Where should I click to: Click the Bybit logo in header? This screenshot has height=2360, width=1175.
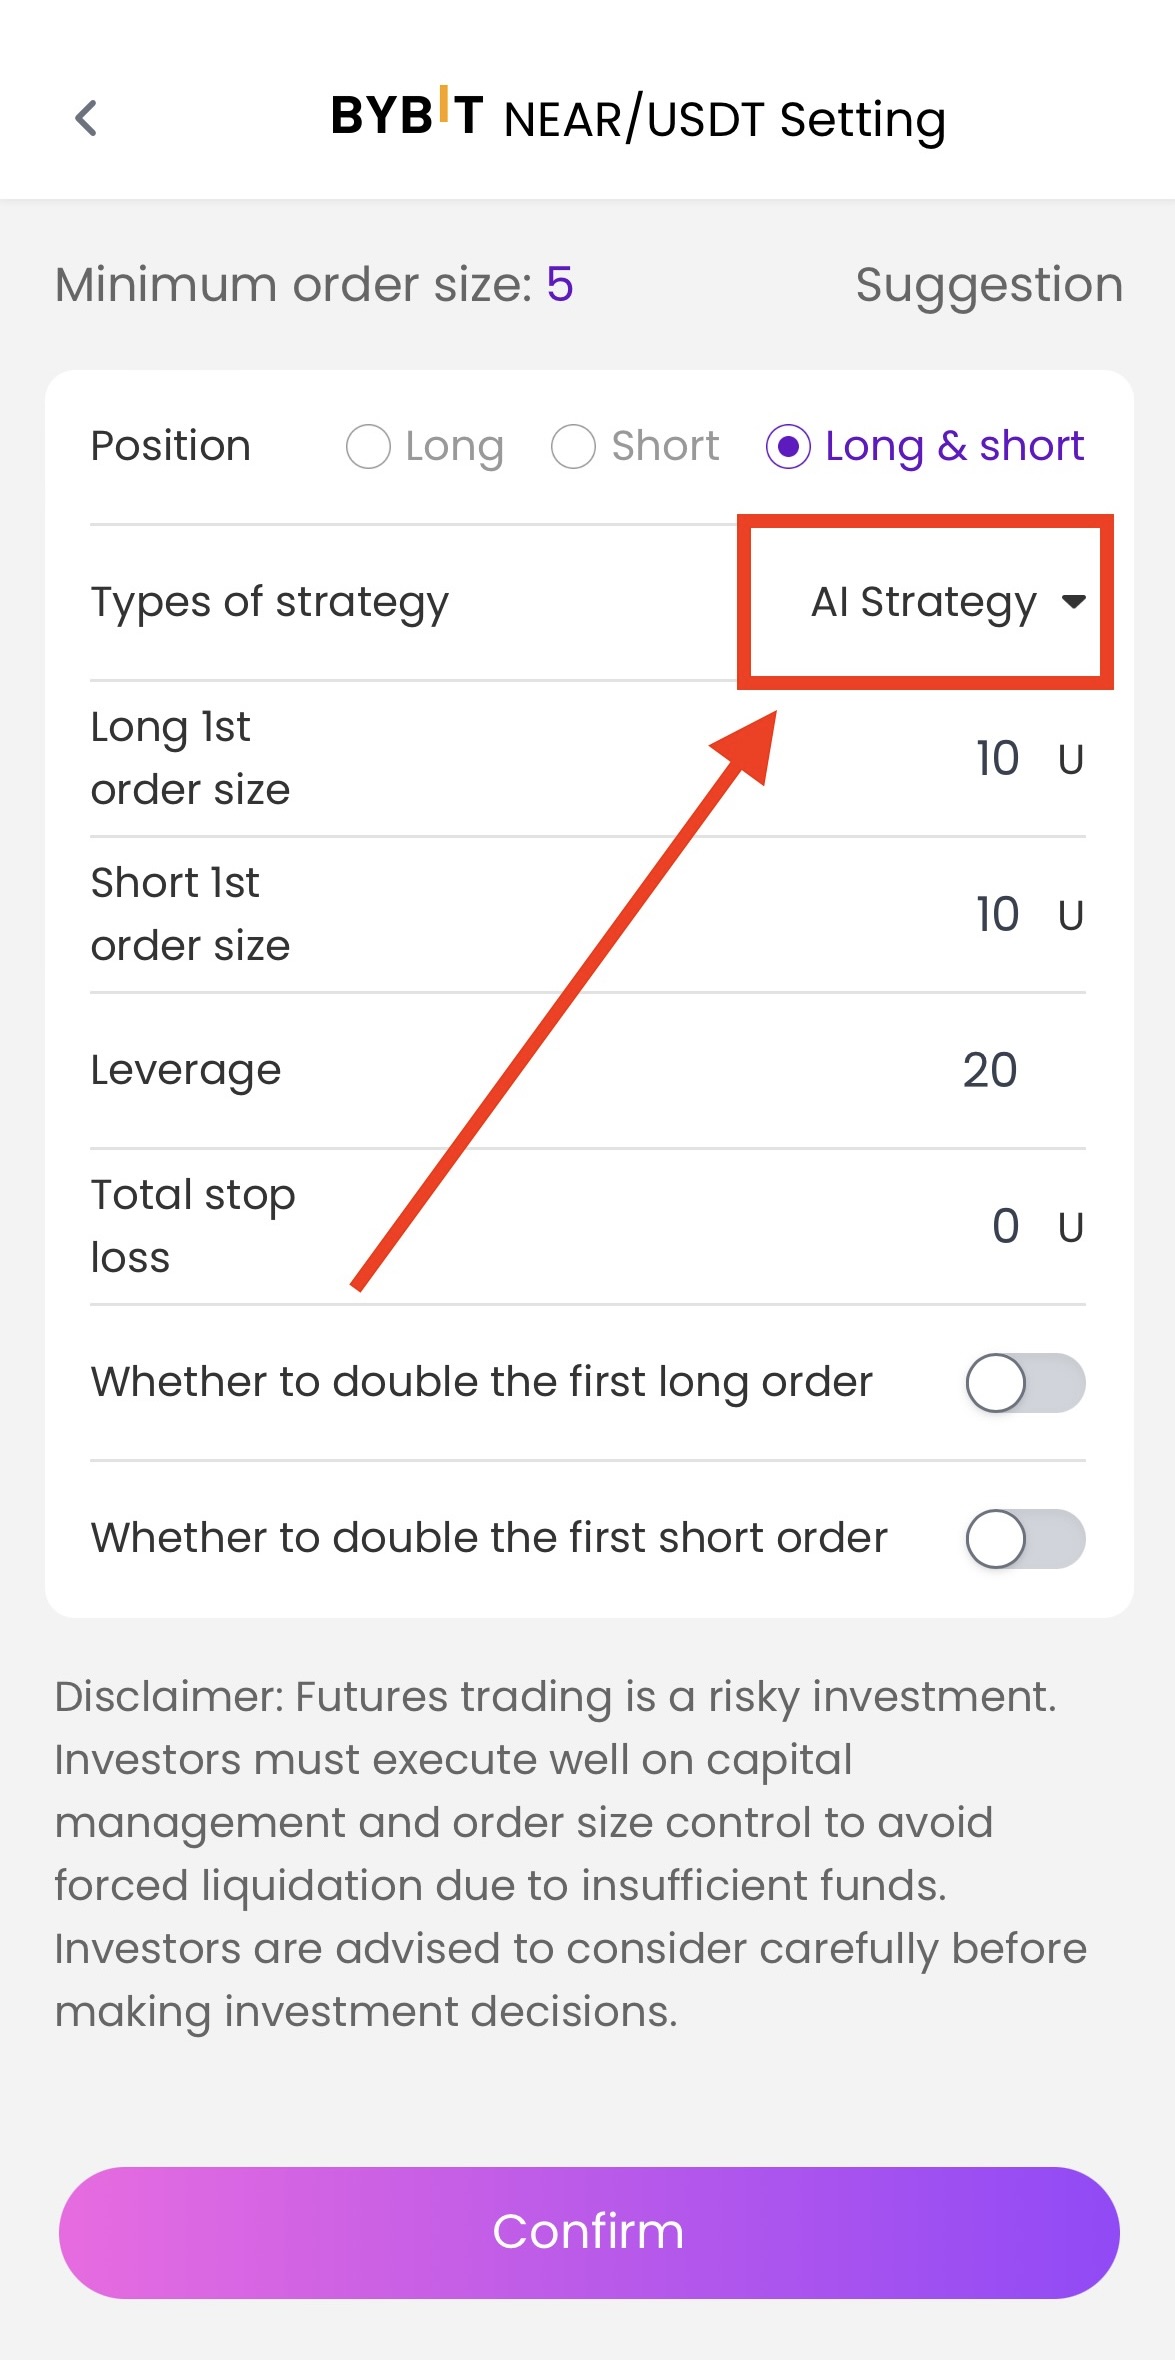click(x=407, y=115)
